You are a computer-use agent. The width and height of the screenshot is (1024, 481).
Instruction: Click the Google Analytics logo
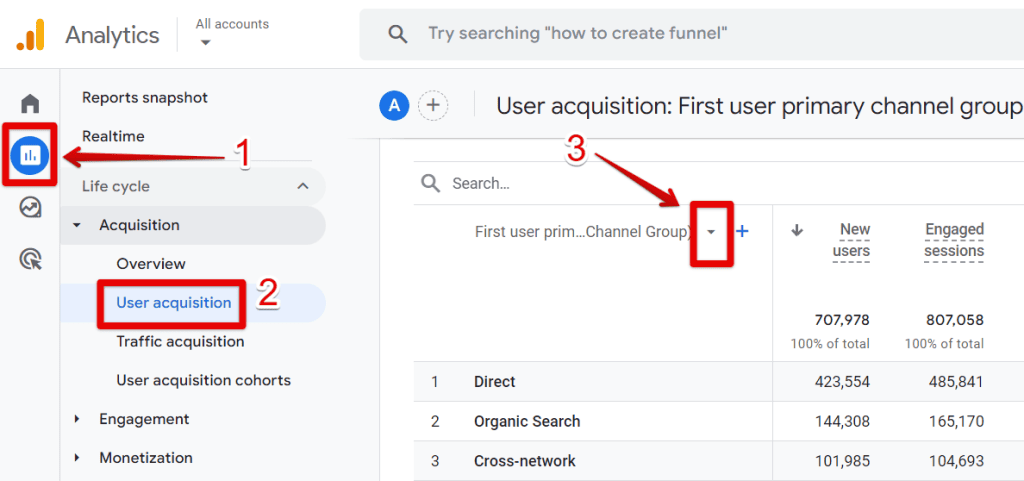pos(30,35)
